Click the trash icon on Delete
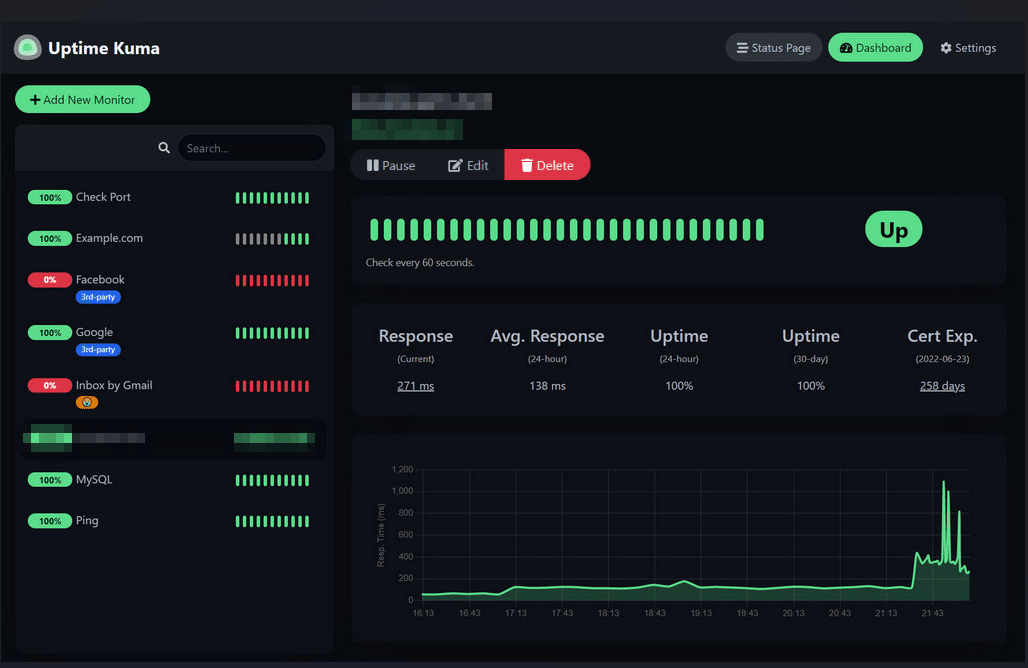This screenshot has height=668, width=1028. (526, 165)
